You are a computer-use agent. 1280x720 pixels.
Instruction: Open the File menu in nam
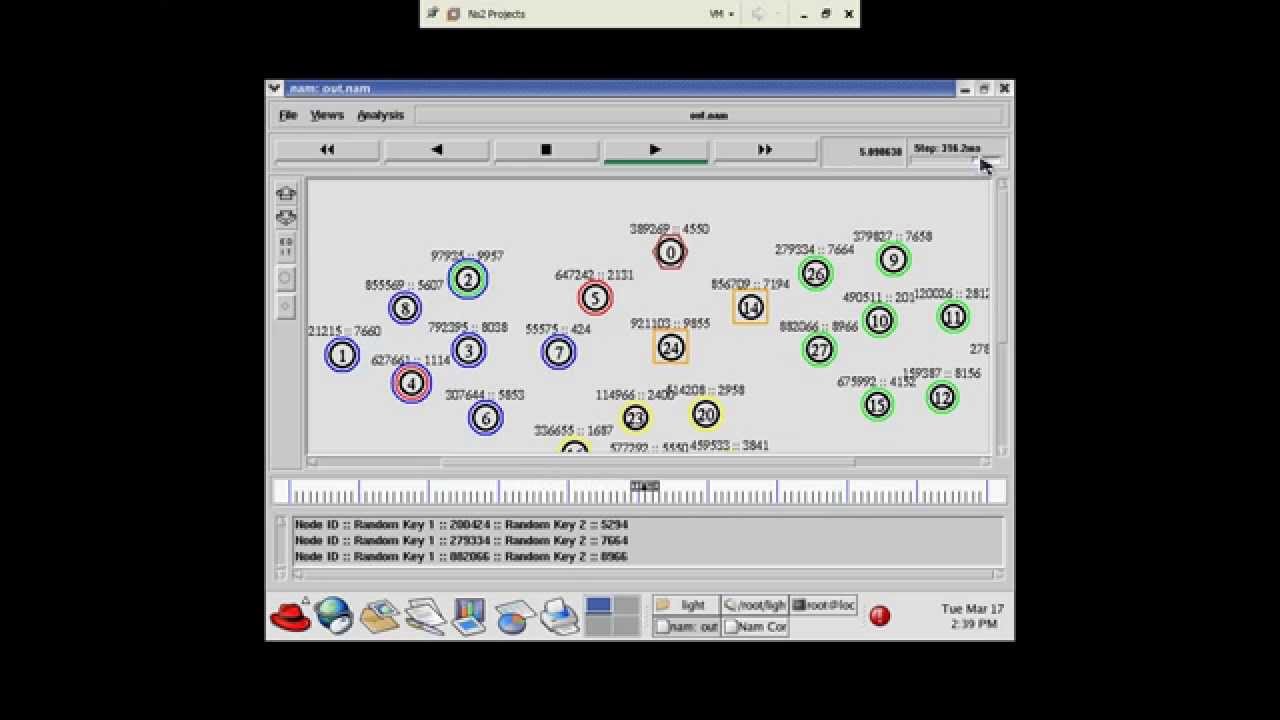tap(288, 115)
